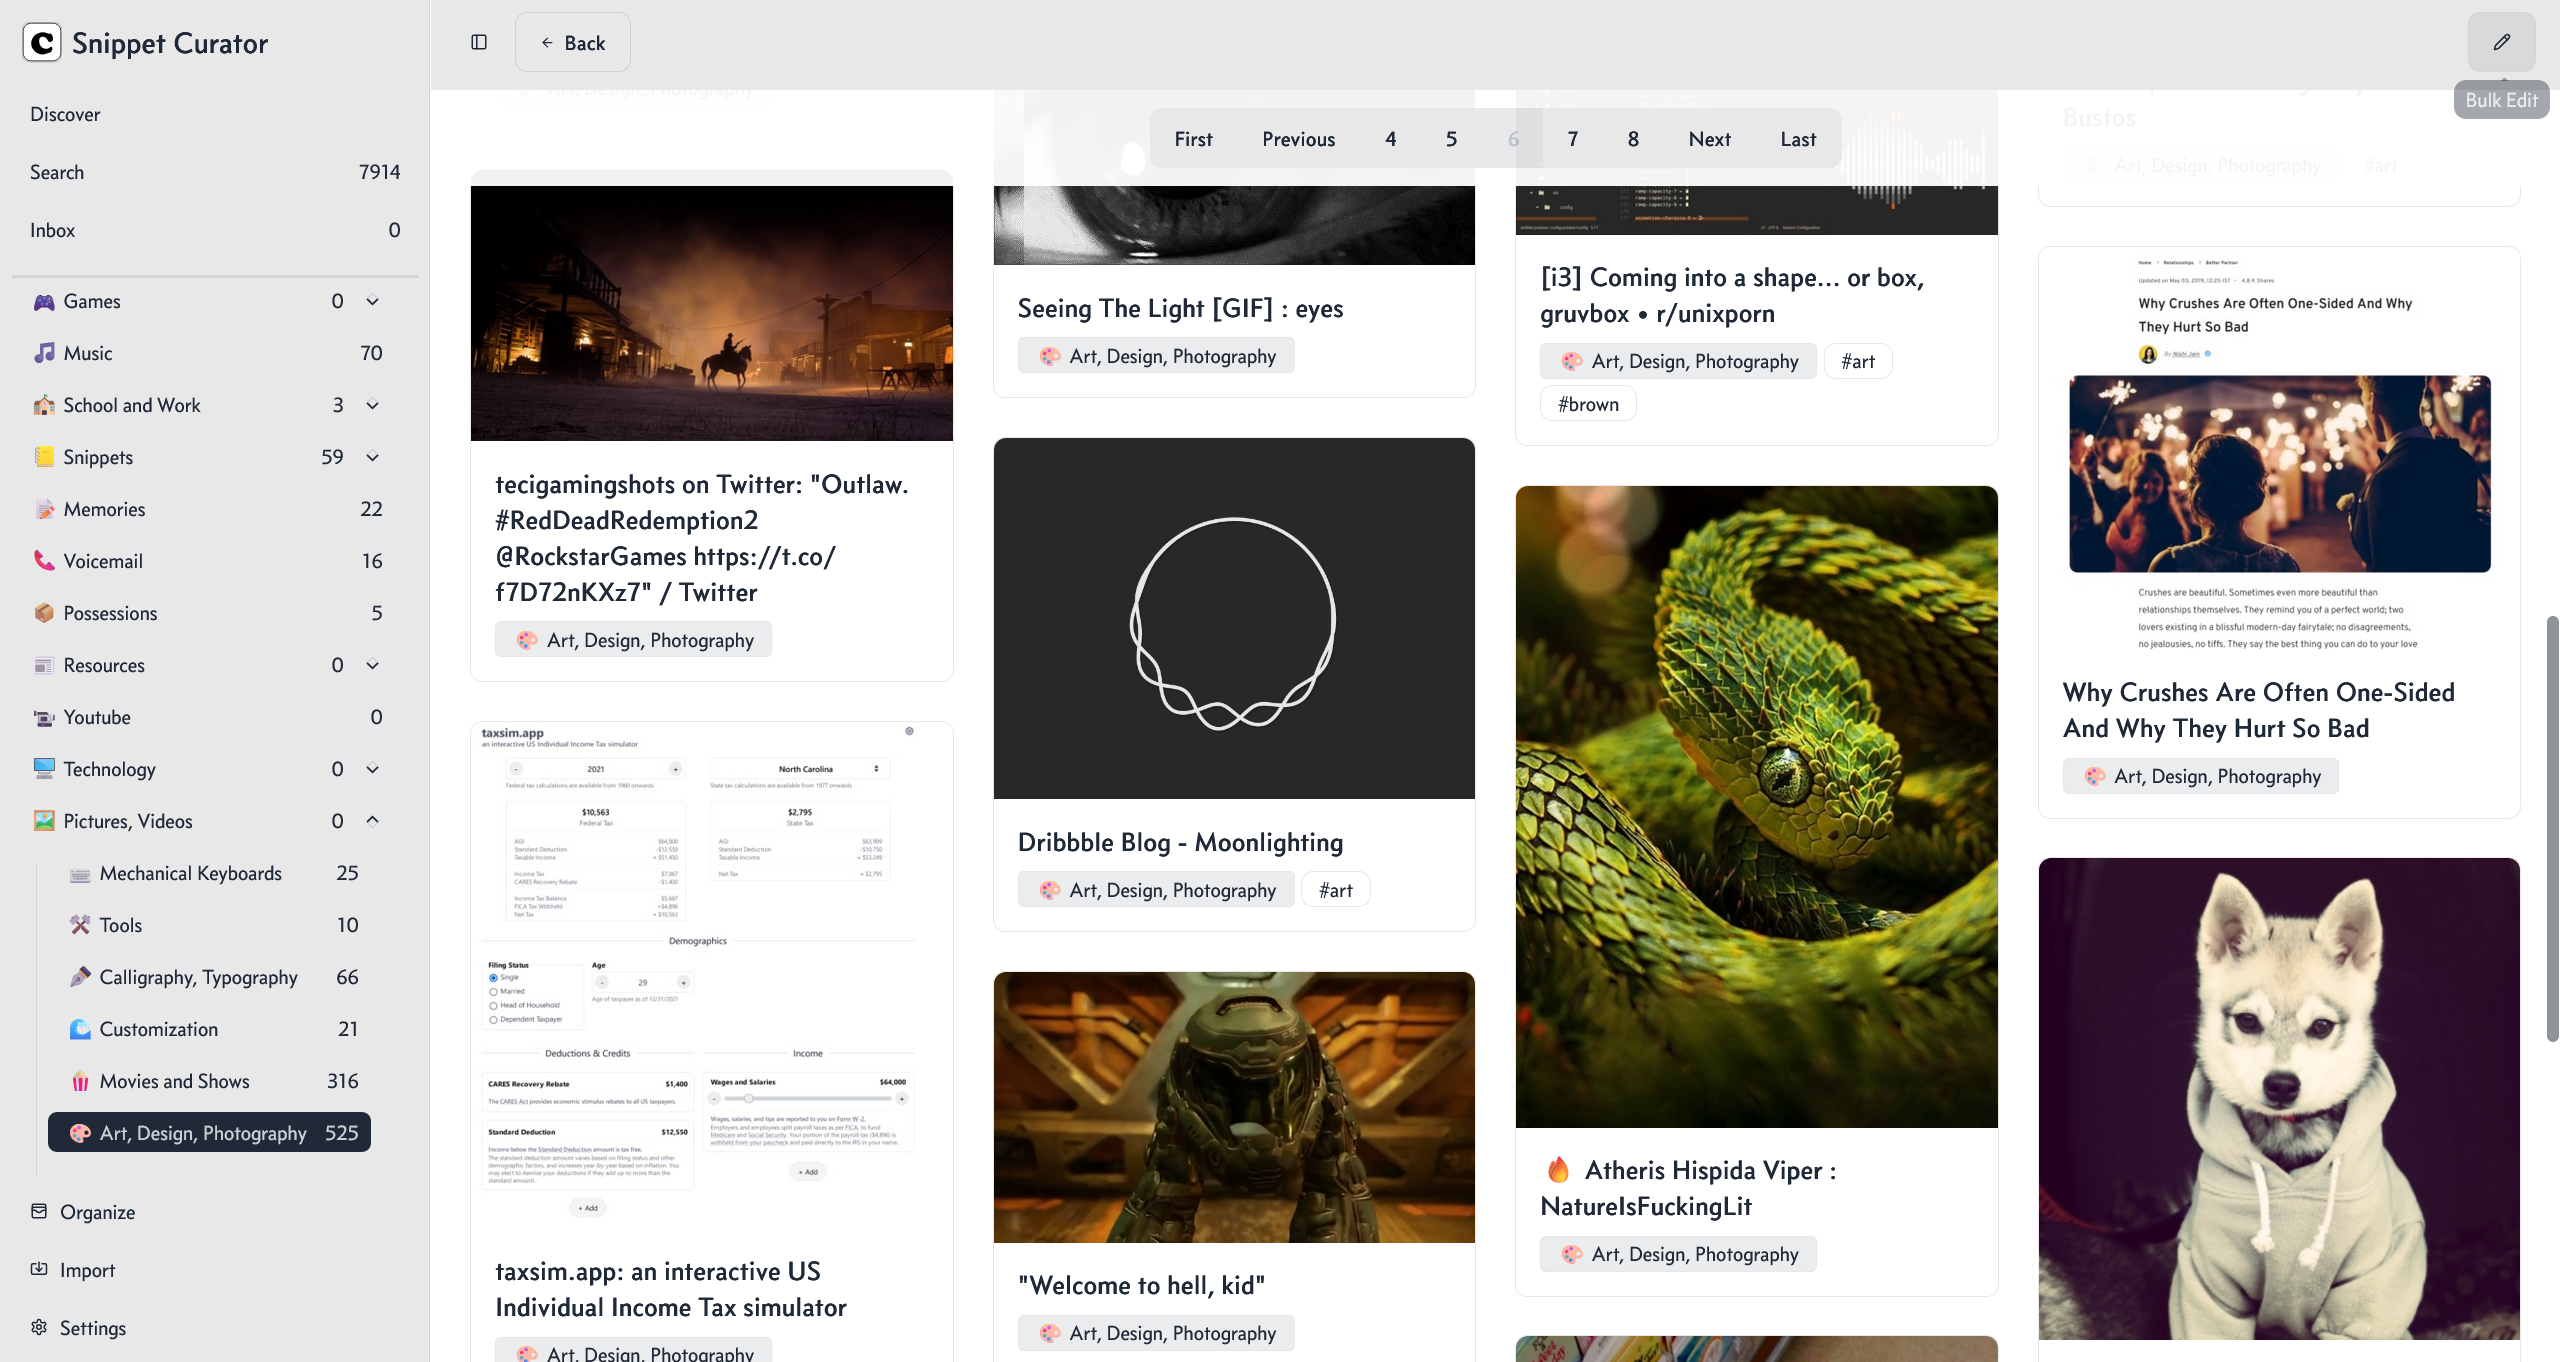The image size is (2560, 1362).
Task: Click the Games controller icon
Action: 44,301
